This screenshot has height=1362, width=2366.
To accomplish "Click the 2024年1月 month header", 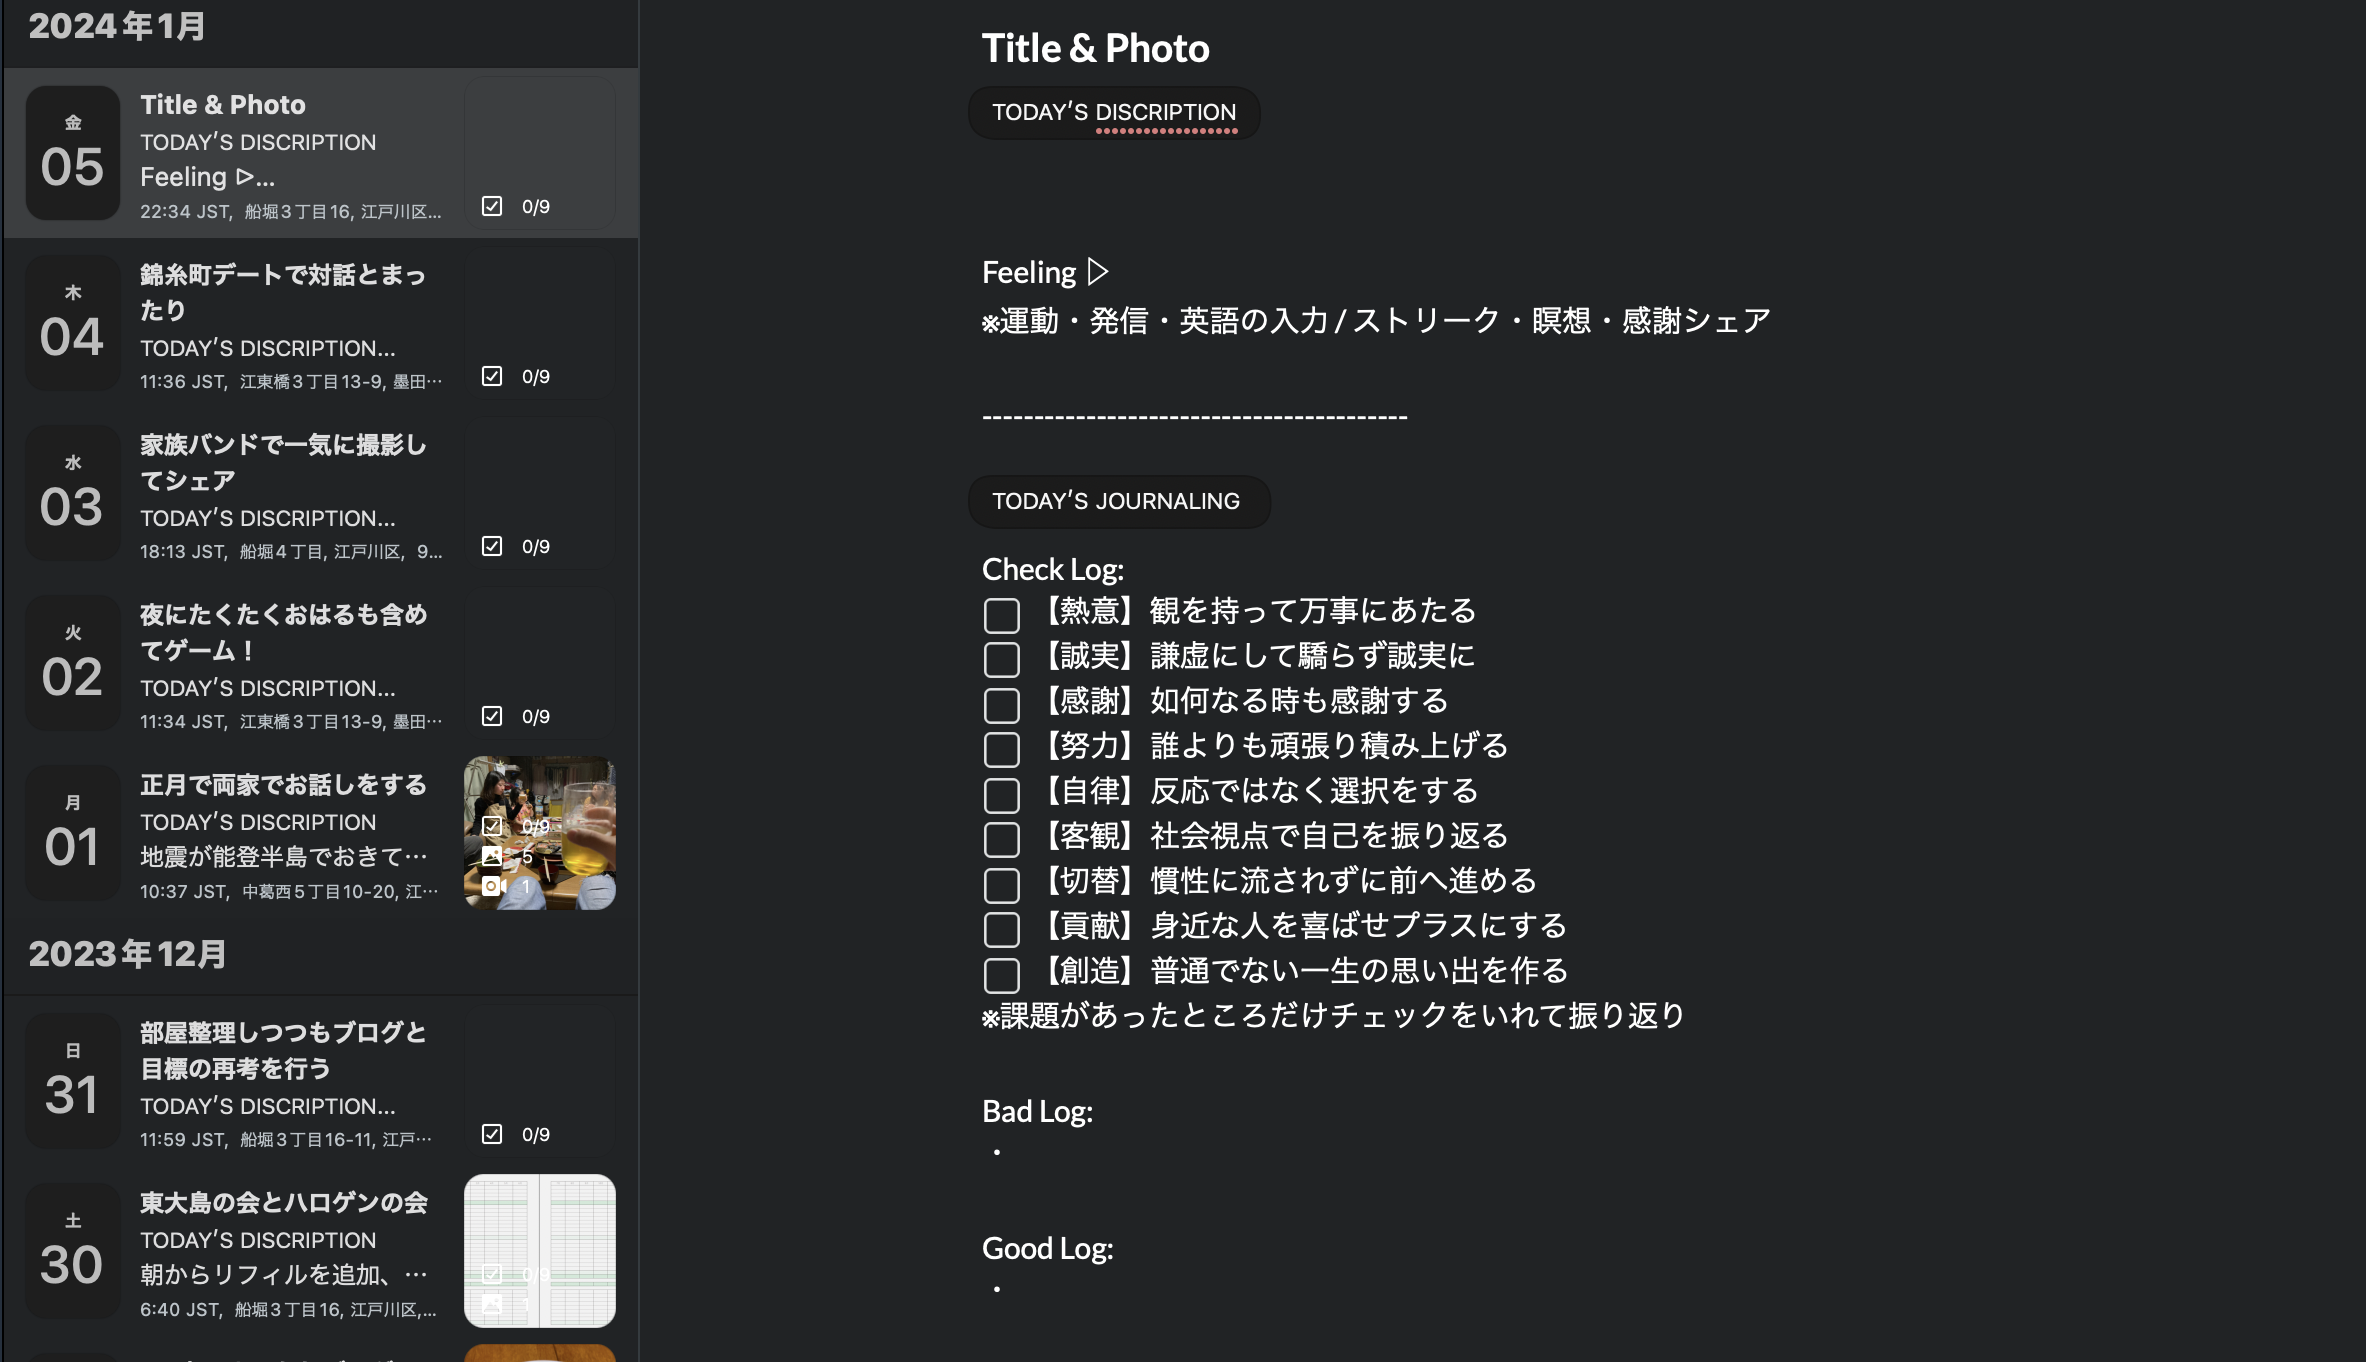I will coord(117,26).
